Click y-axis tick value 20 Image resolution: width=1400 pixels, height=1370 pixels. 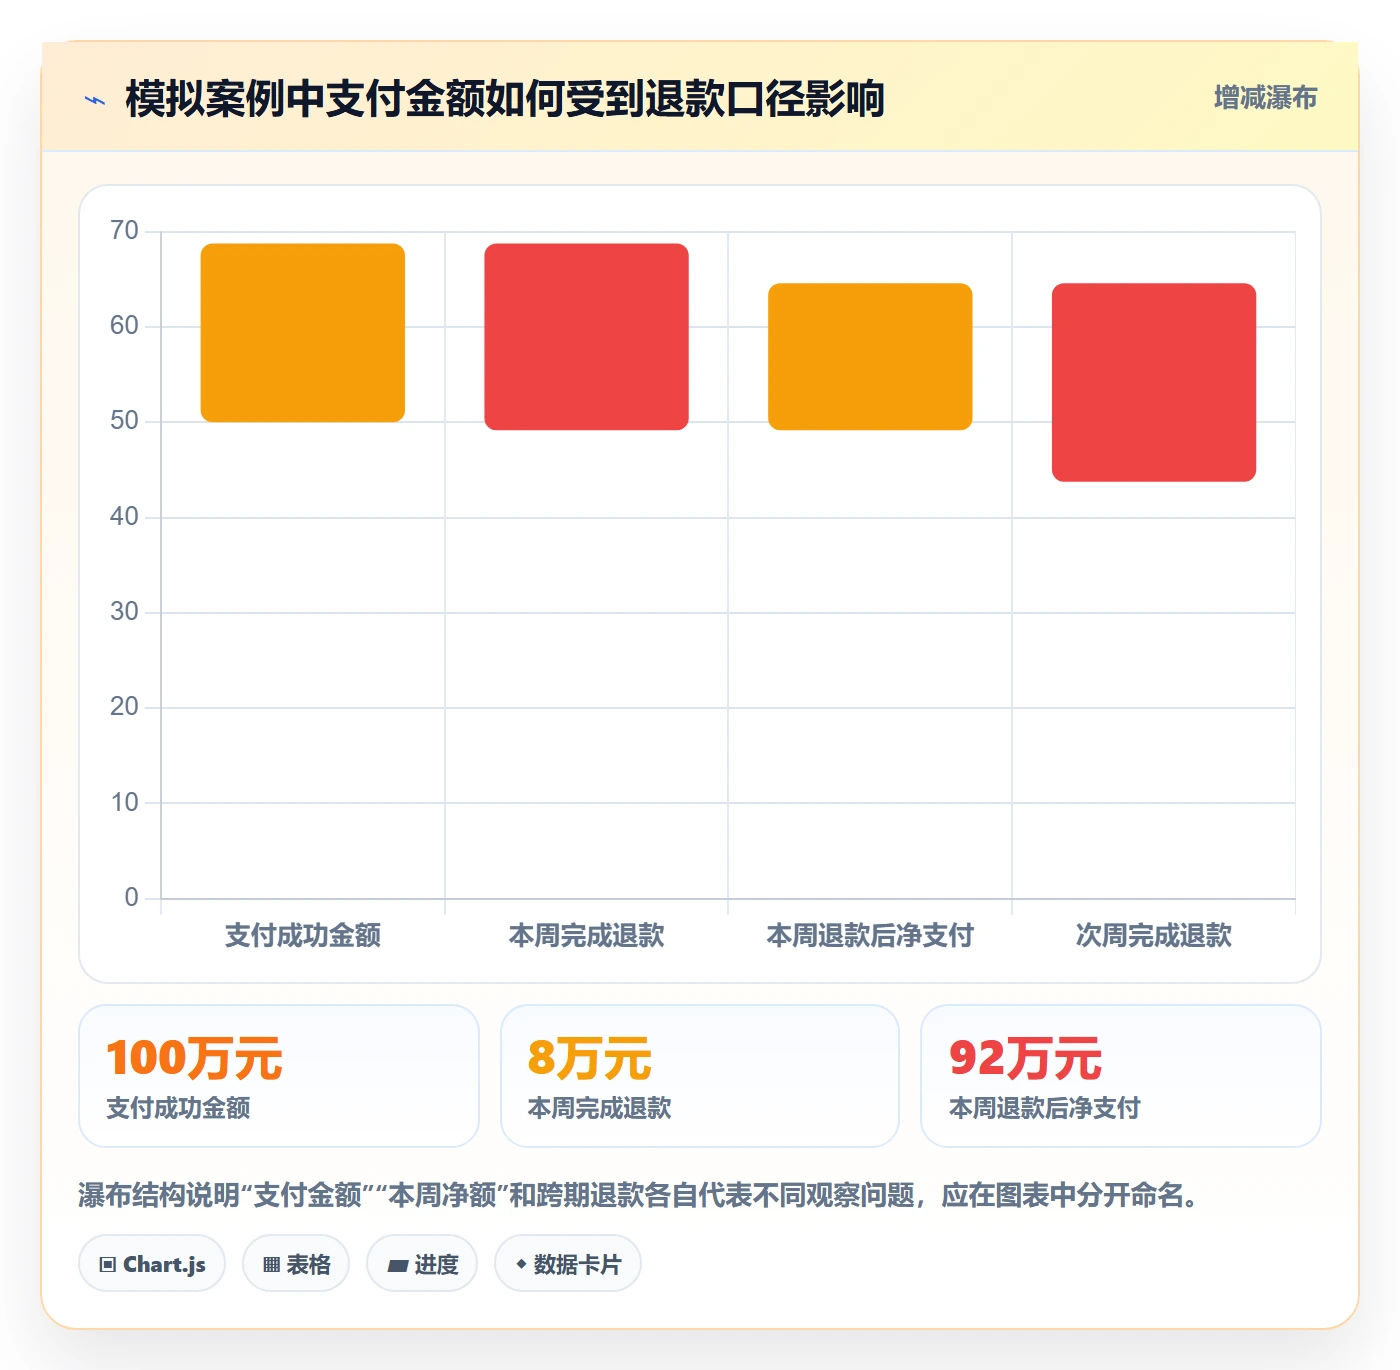pyautogui.click(x=124, y=707)
